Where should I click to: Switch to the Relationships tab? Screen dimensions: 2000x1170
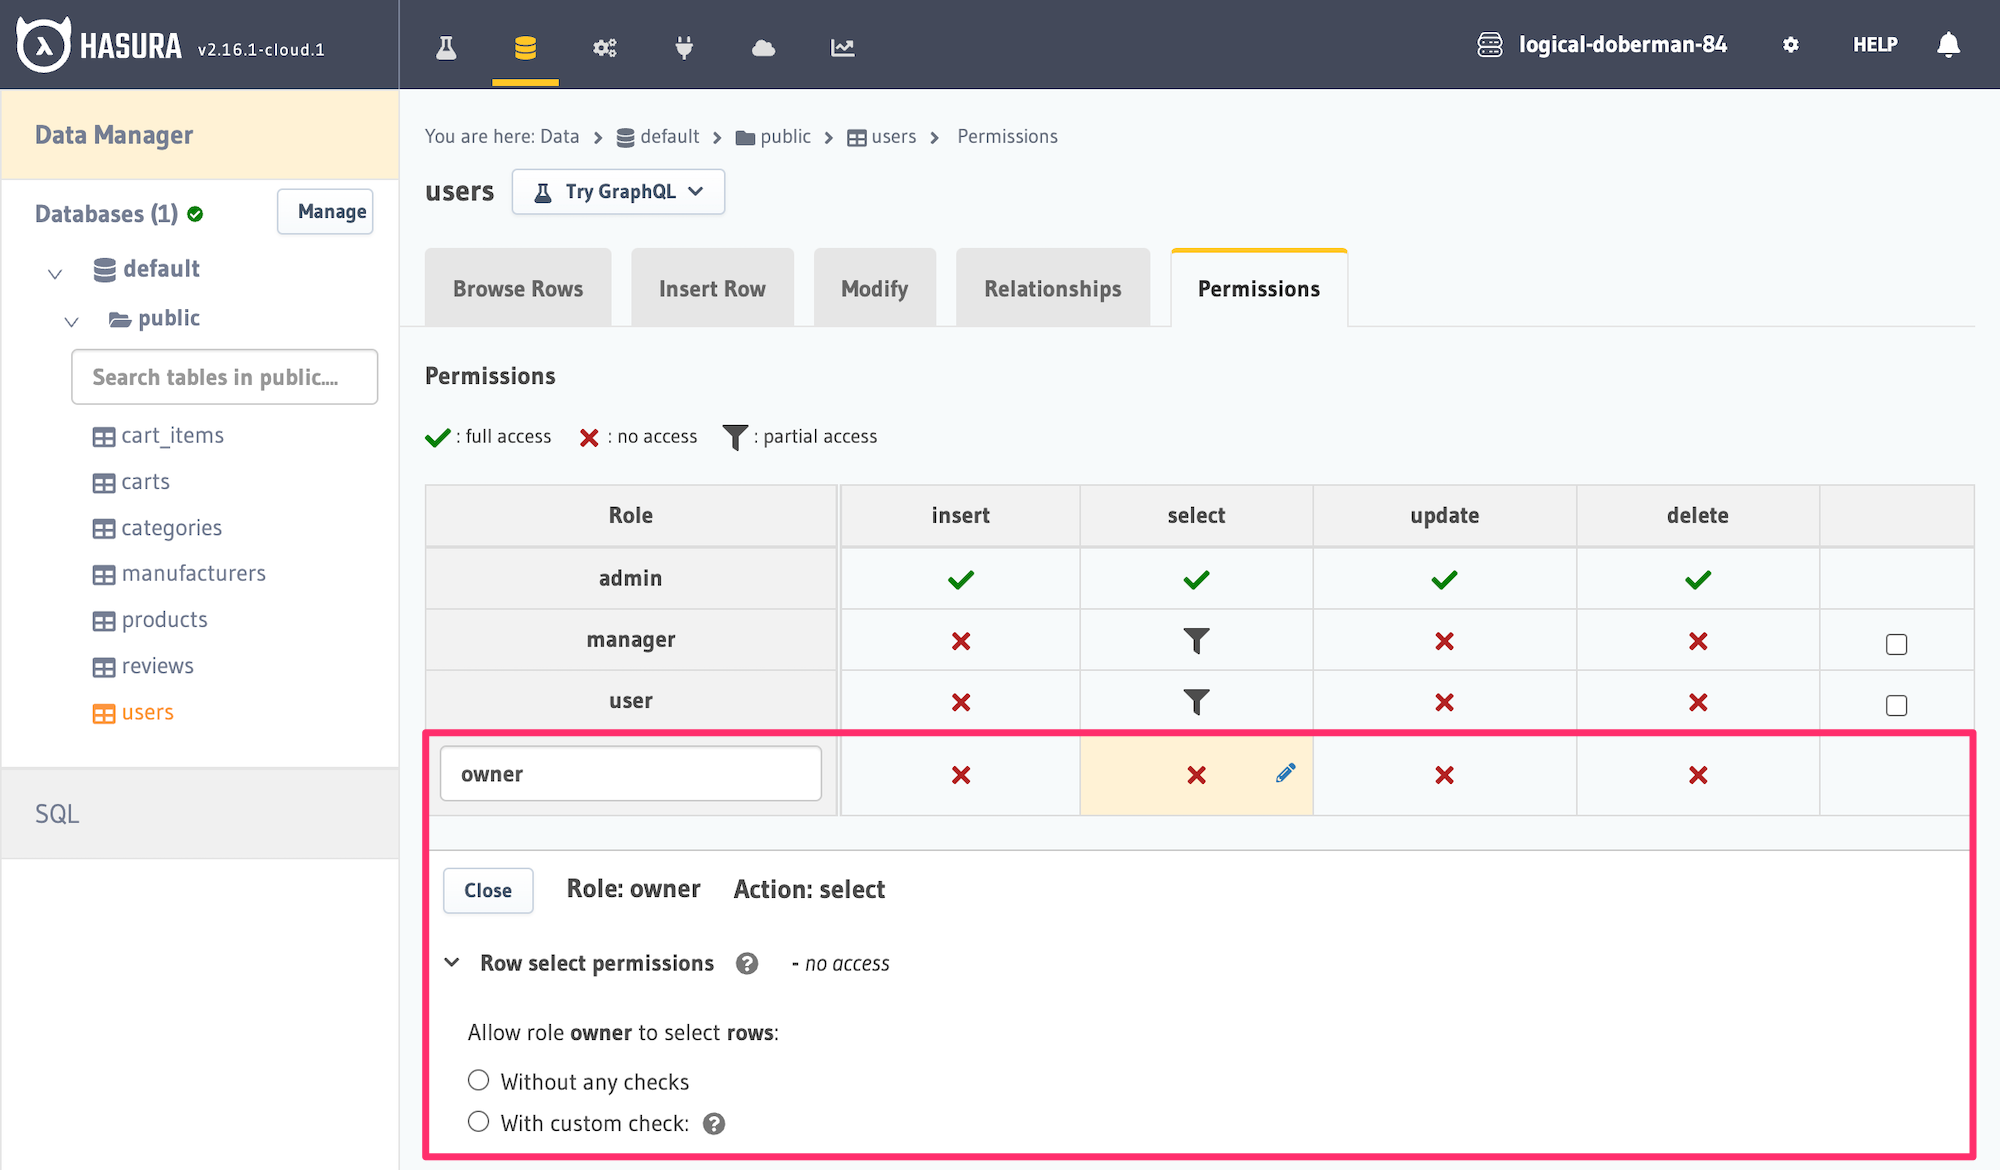coord(1052,289)
